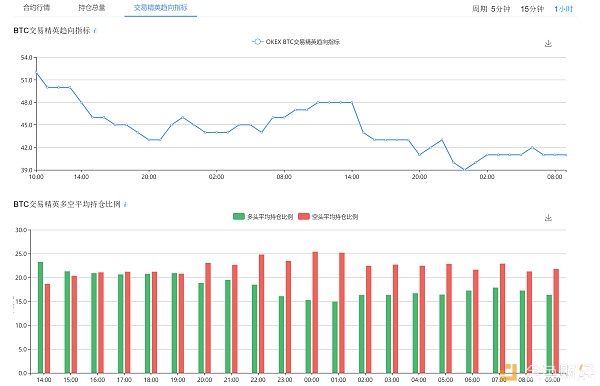Viewport: 600px width, 386px height.
Task: Download the BTC elite trend indicator chart
Action: click(548, 44)
